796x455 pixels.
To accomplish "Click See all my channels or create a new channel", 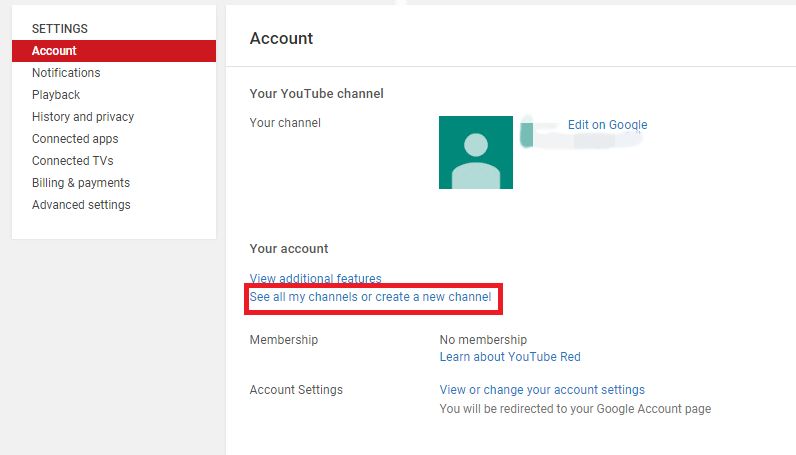I will point(370,297).
